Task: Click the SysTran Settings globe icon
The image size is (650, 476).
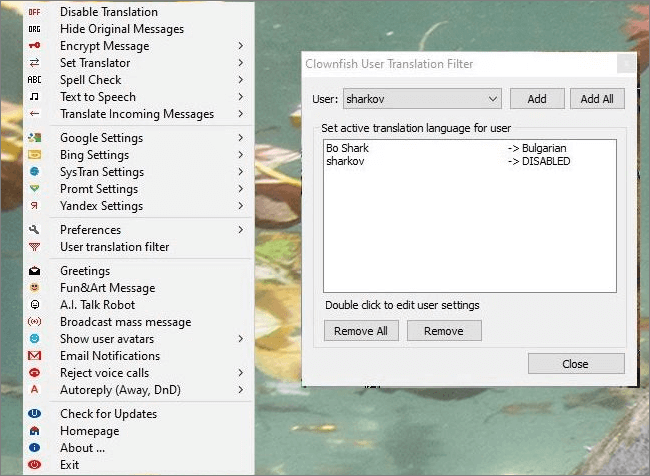Action: (34, 171)
